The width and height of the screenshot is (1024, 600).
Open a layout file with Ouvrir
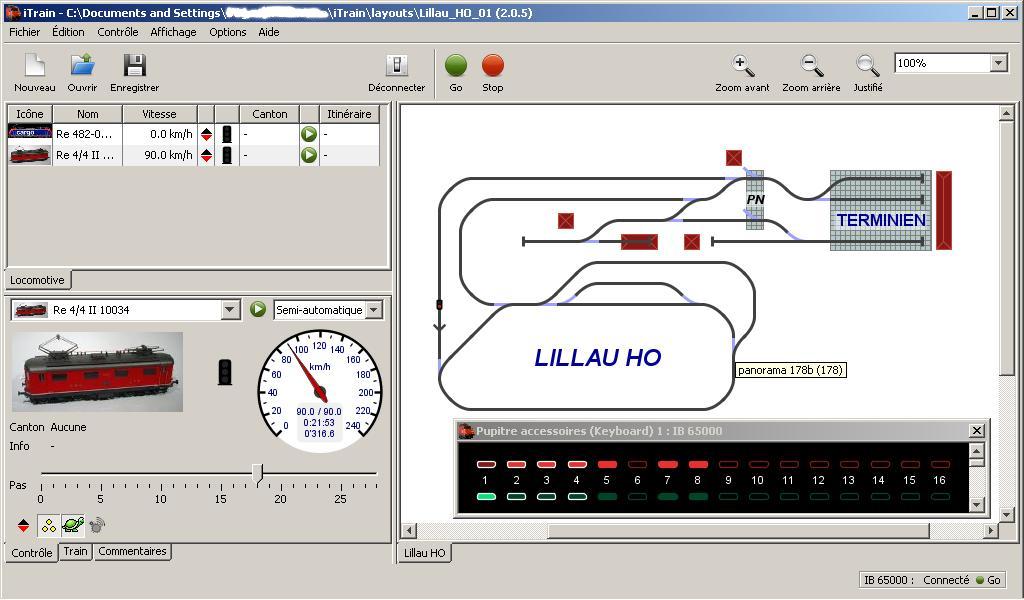82,72
